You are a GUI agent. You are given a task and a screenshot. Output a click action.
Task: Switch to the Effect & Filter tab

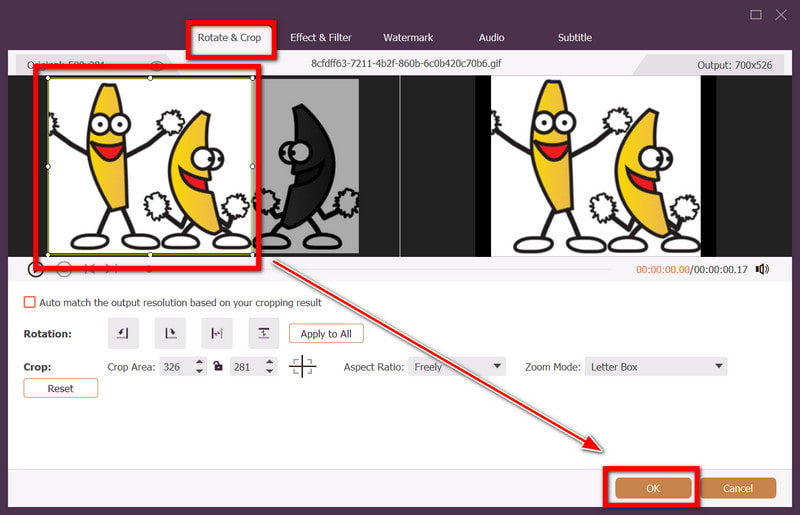321,38
